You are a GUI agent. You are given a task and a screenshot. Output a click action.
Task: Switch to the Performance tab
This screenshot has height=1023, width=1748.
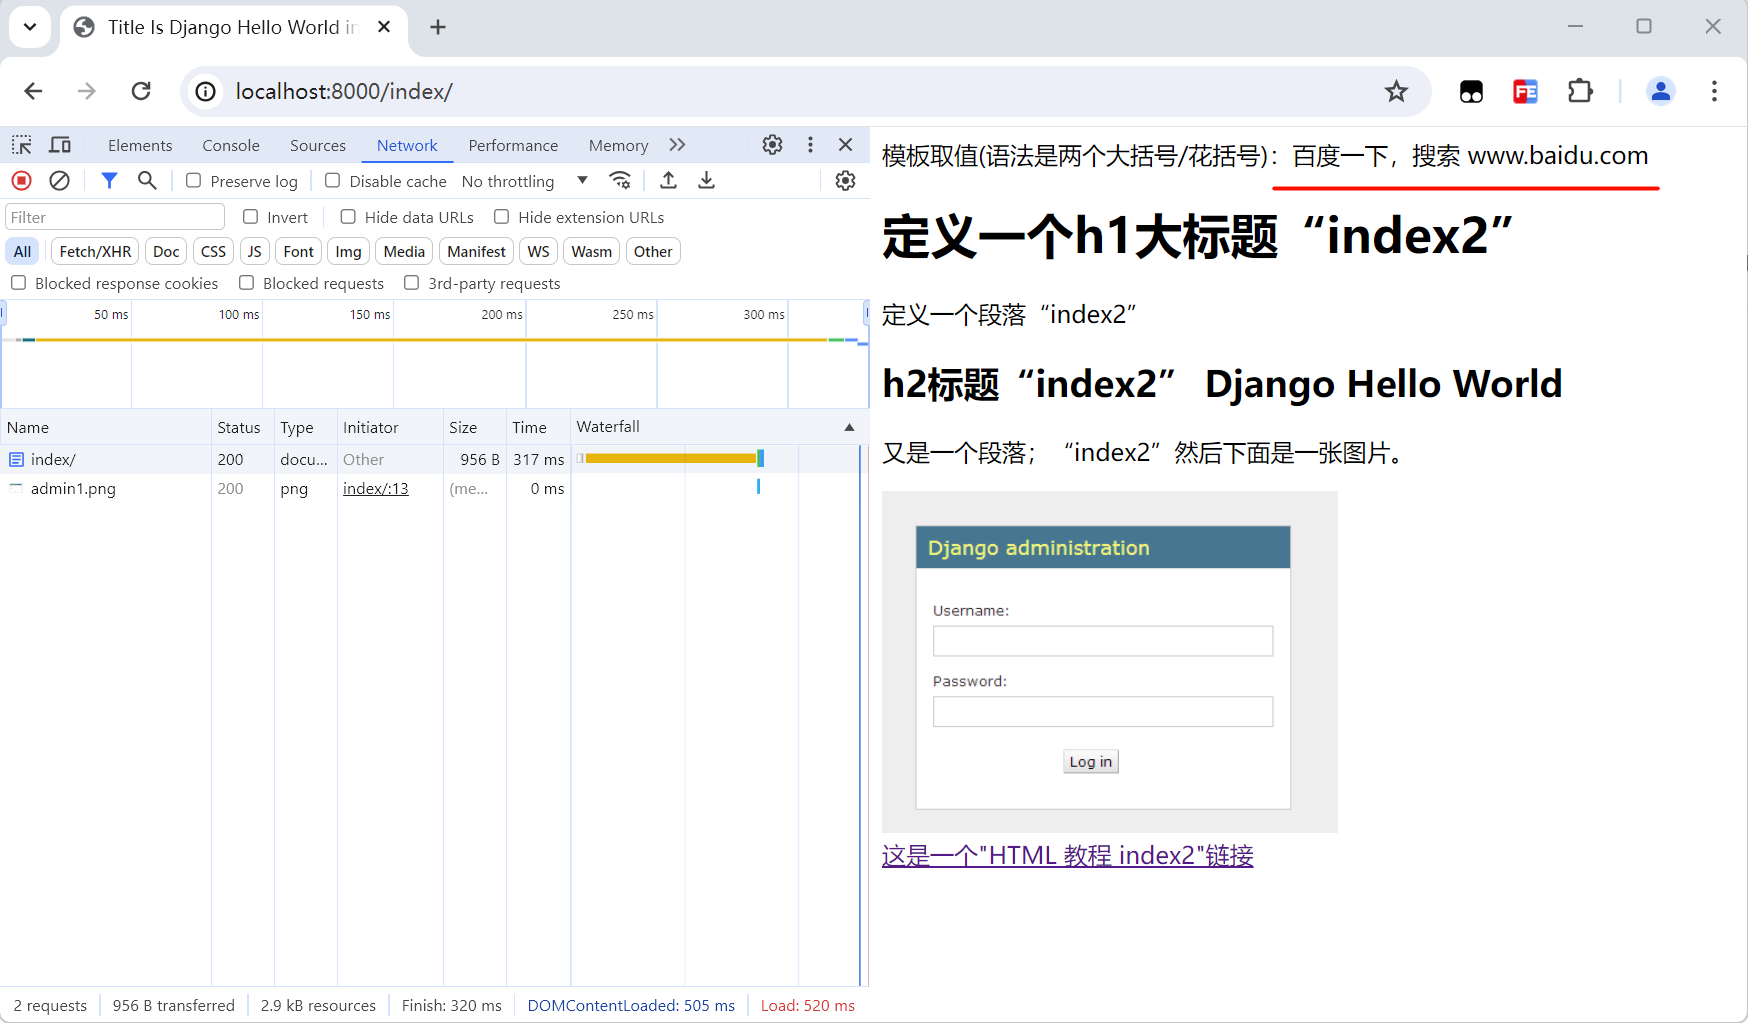coord(513,145)
